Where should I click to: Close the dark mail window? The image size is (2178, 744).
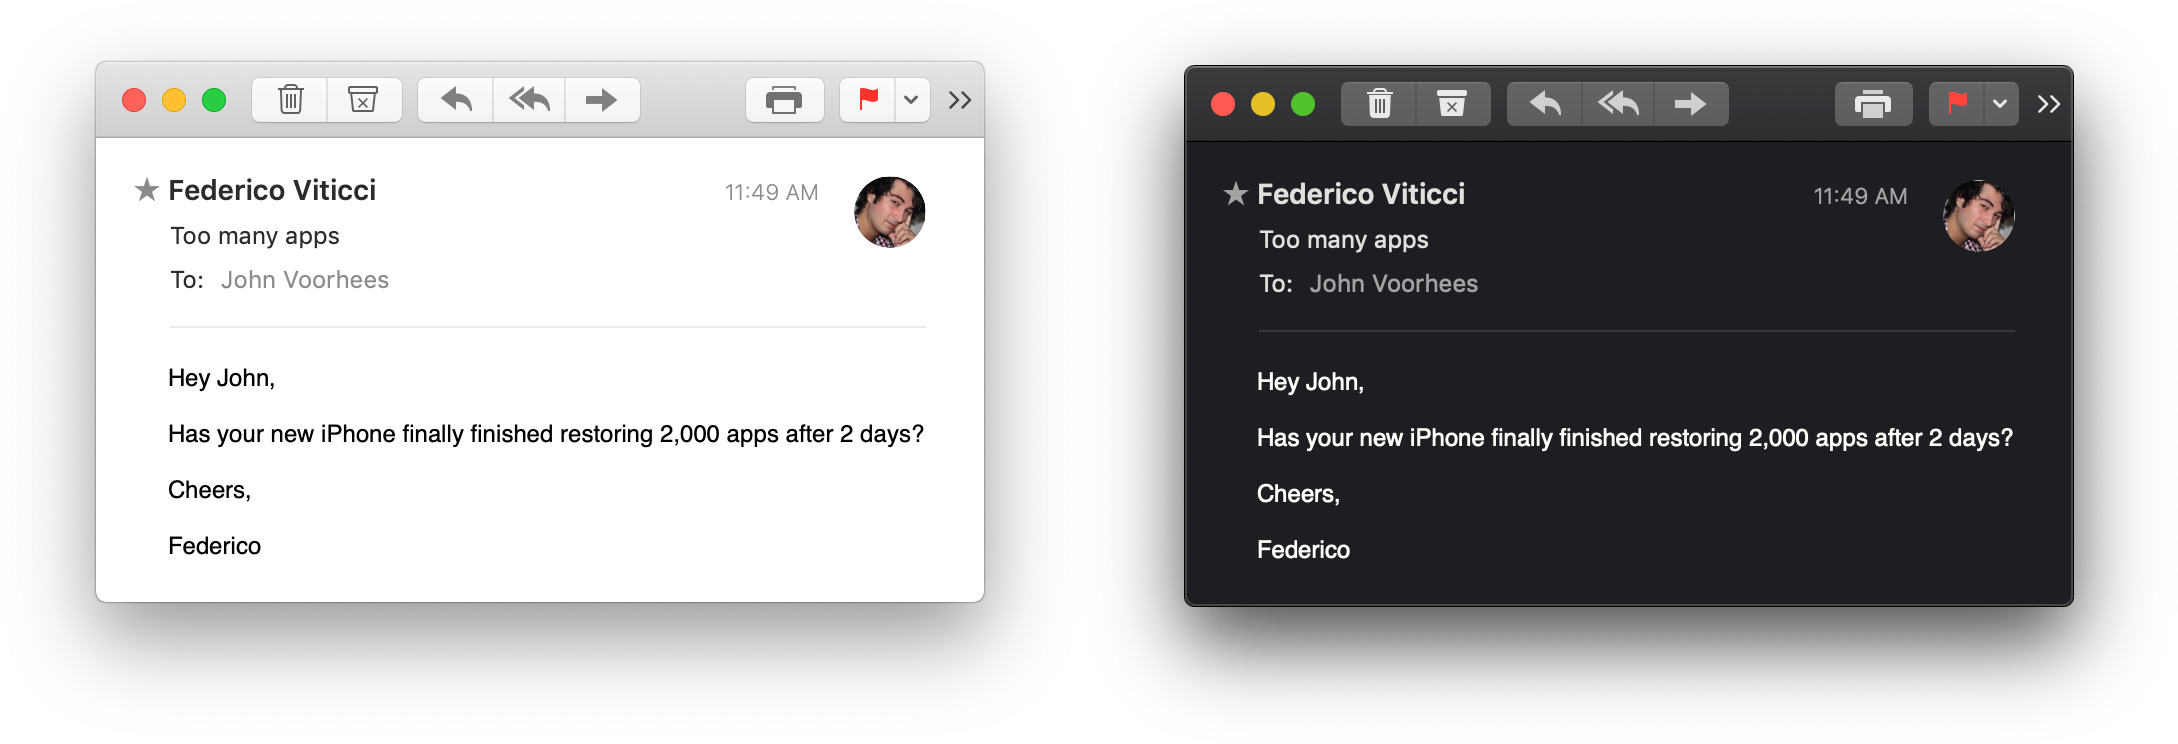click(x=1223, y=104)
